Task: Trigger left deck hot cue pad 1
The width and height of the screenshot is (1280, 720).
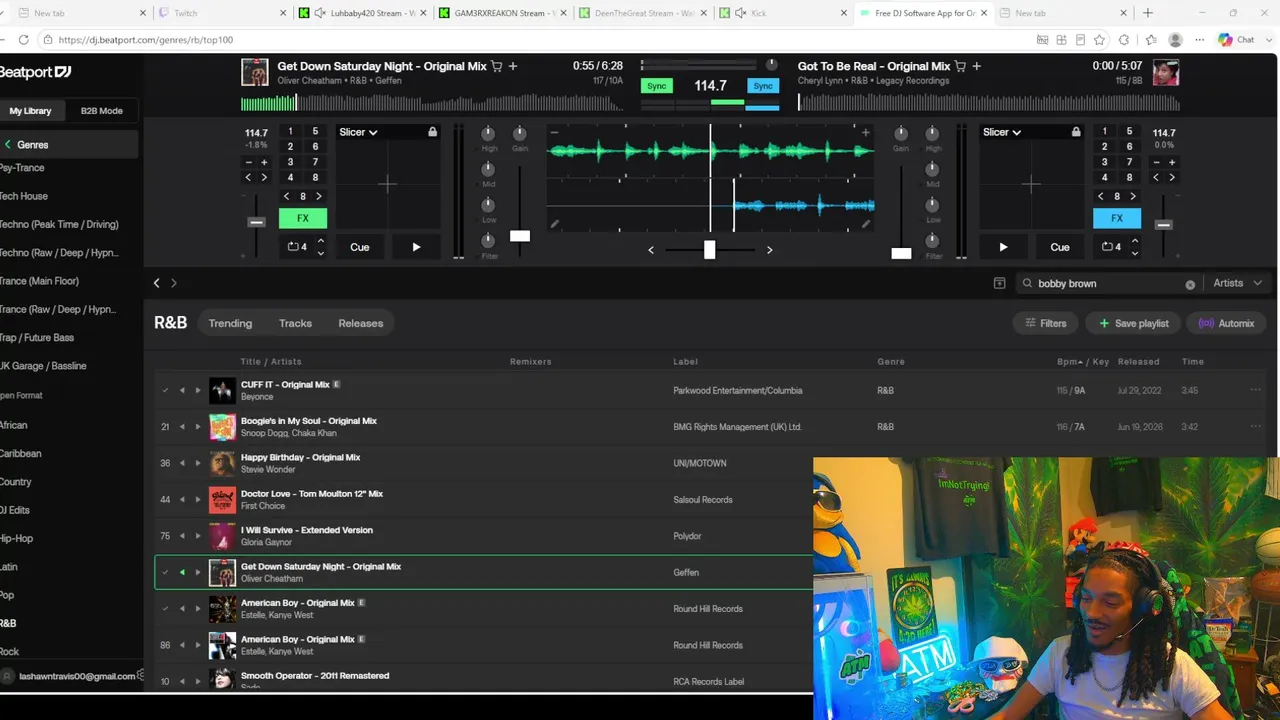Action: 291,132
